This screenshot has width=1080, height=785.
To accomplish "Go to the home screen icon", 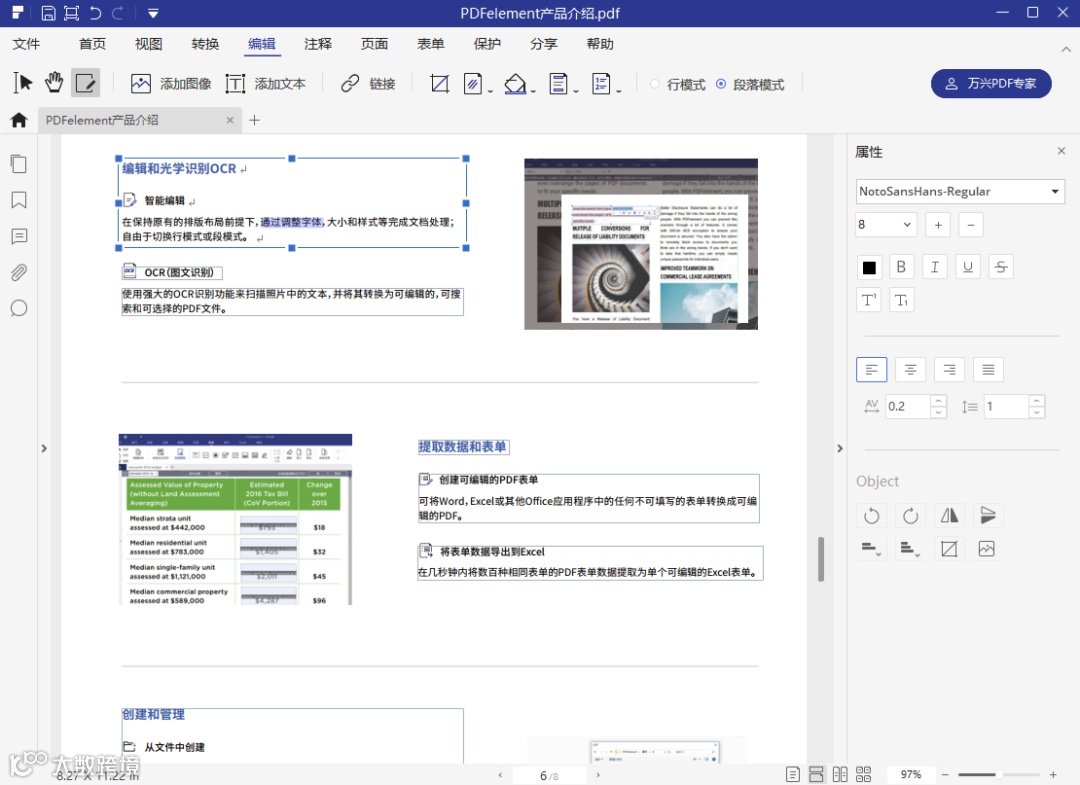I will [x=19, y=120].
